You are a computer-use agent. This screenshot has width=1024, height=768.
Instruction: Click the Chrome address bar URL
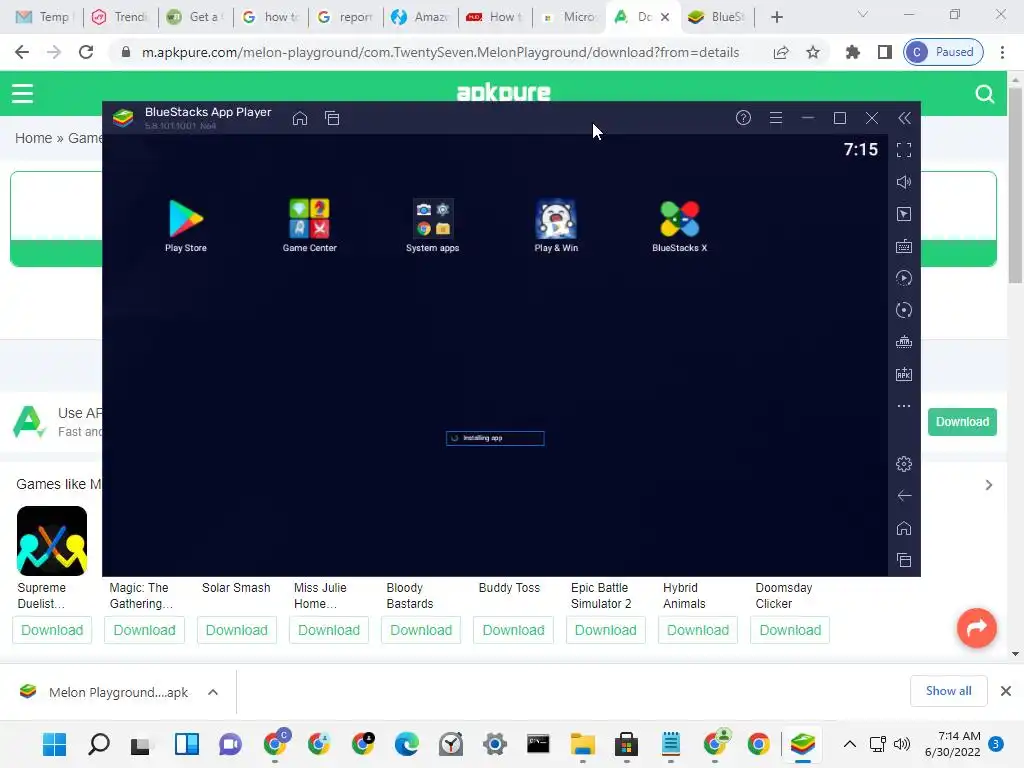point(440,52)
